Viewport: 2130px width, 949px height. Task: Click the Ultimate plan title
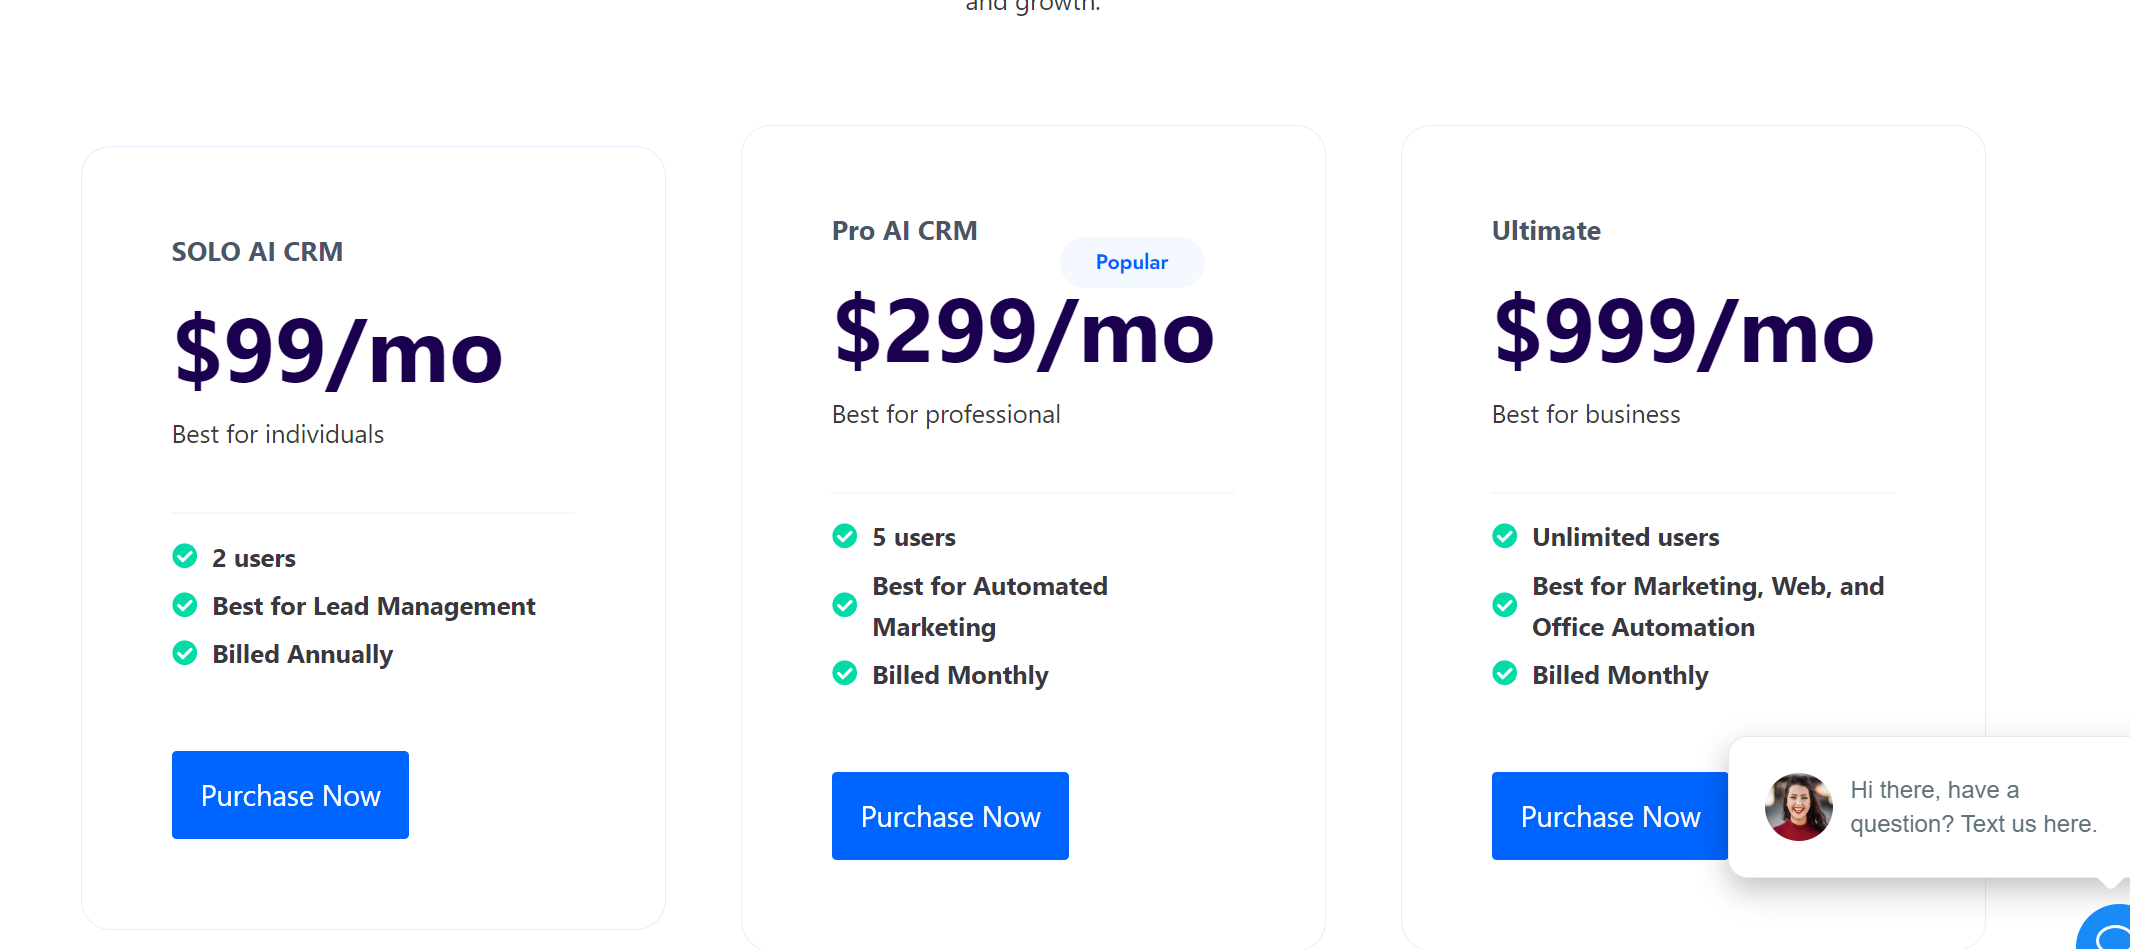pyautogui.click(x=1546, y=231)
